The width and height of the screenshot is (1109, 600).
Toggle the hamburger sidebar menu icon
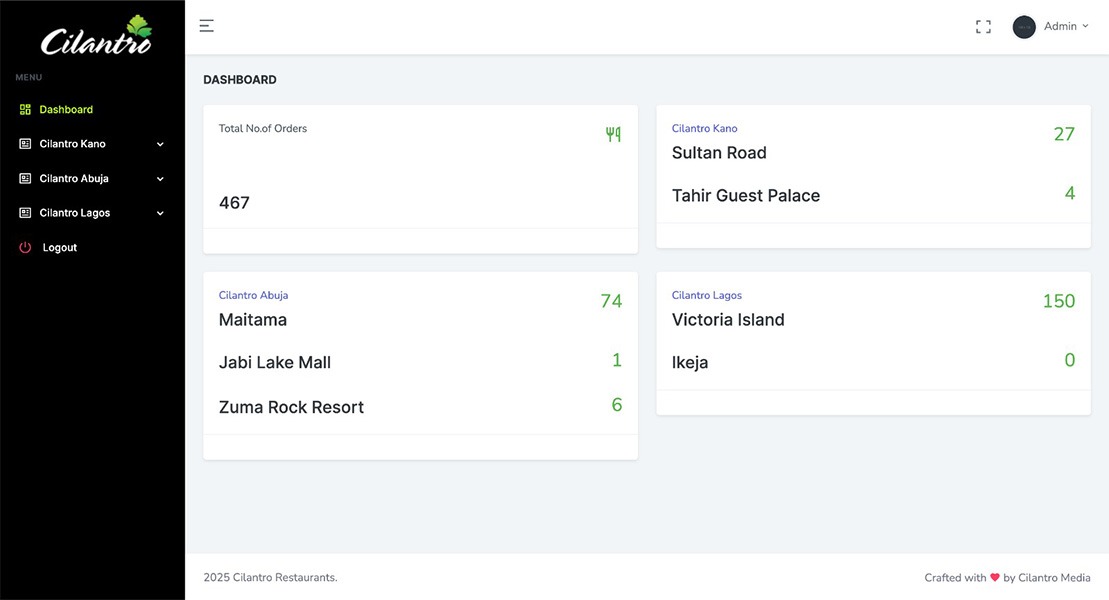click(206, 26)
